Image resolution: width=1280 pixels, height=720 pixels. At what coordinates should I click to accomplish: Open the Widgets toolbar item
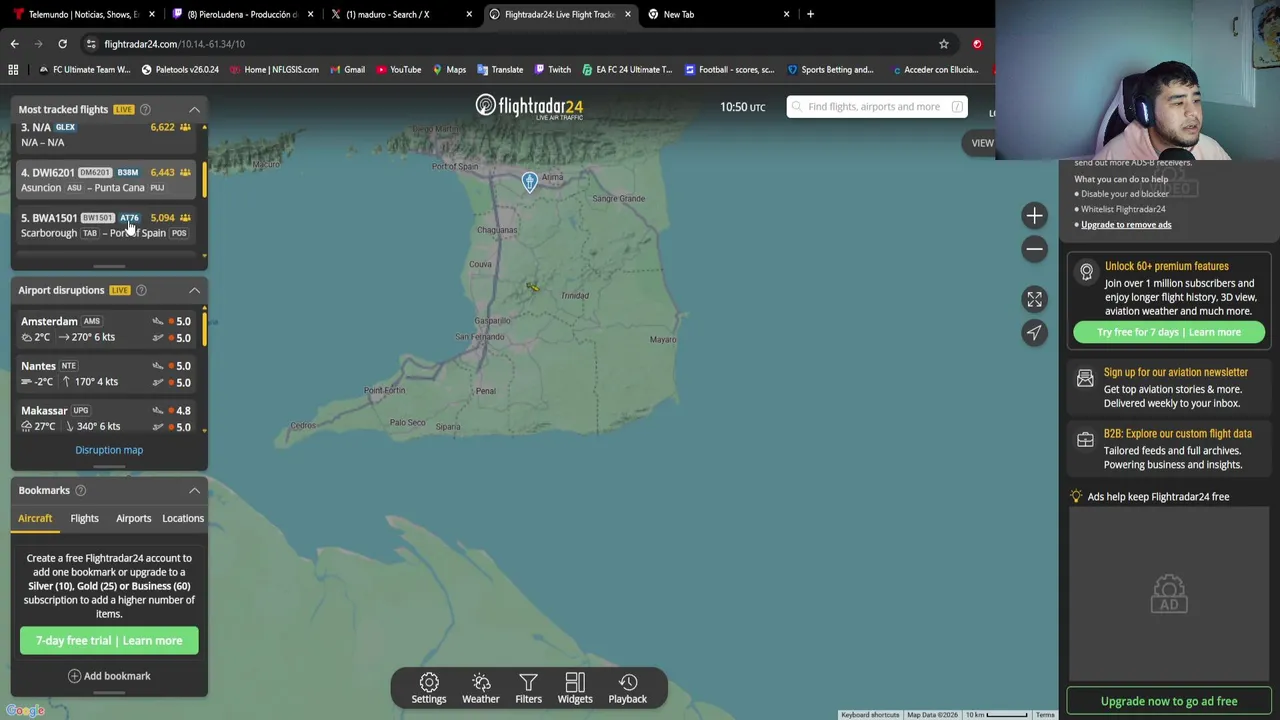[575, 688]
